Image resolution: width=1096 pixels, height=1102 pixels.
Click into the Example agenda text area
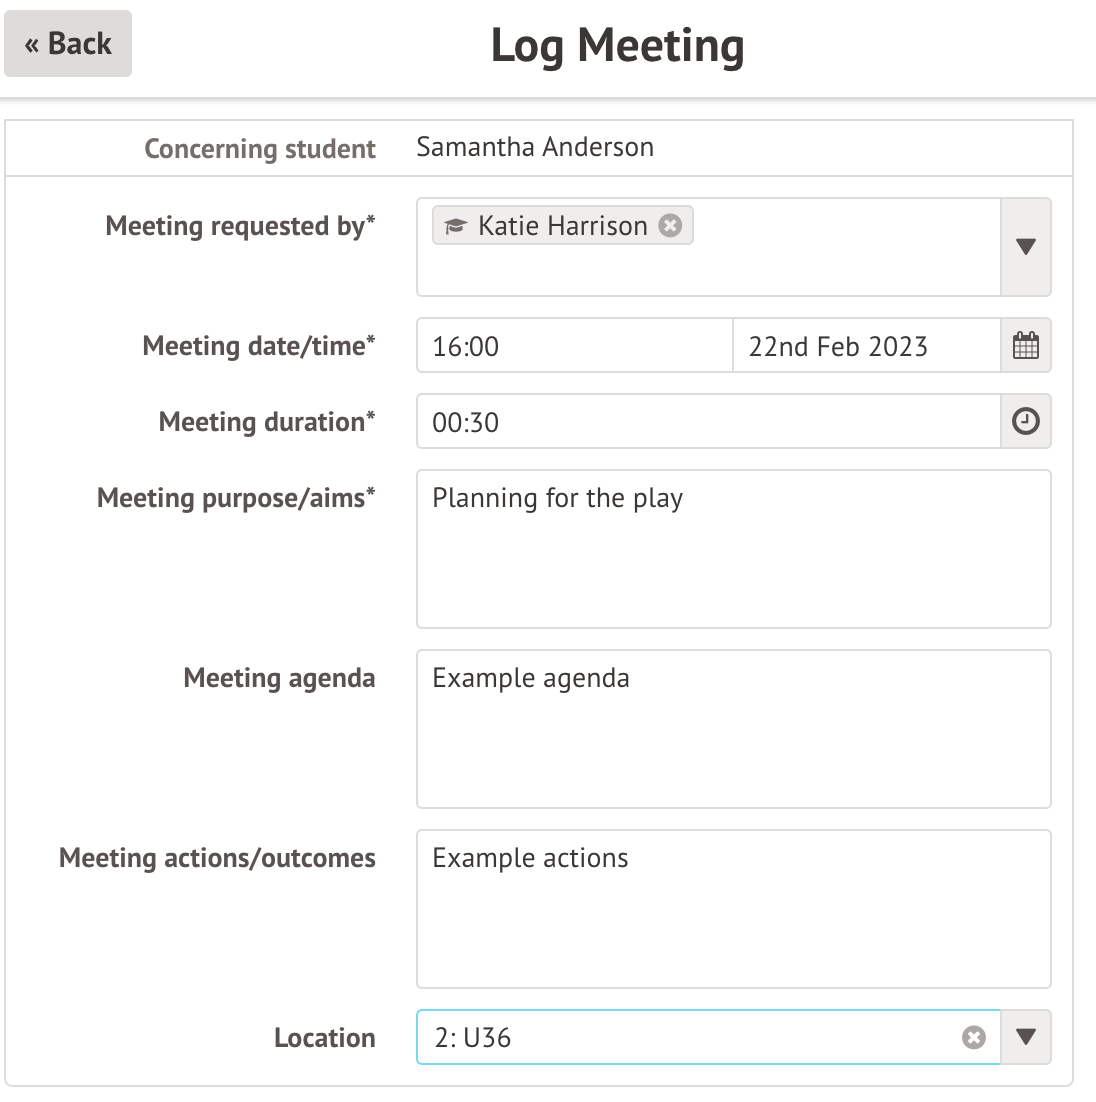click(x=733, y=729)
